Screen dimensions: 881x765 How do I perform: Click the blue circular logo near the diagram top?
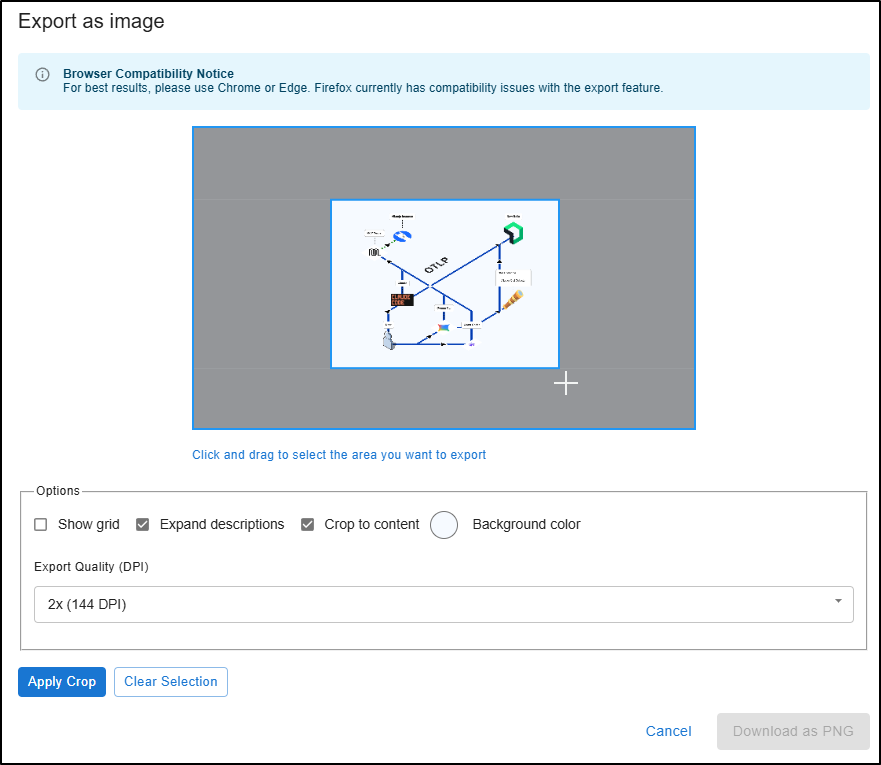(x=402, y=236)
